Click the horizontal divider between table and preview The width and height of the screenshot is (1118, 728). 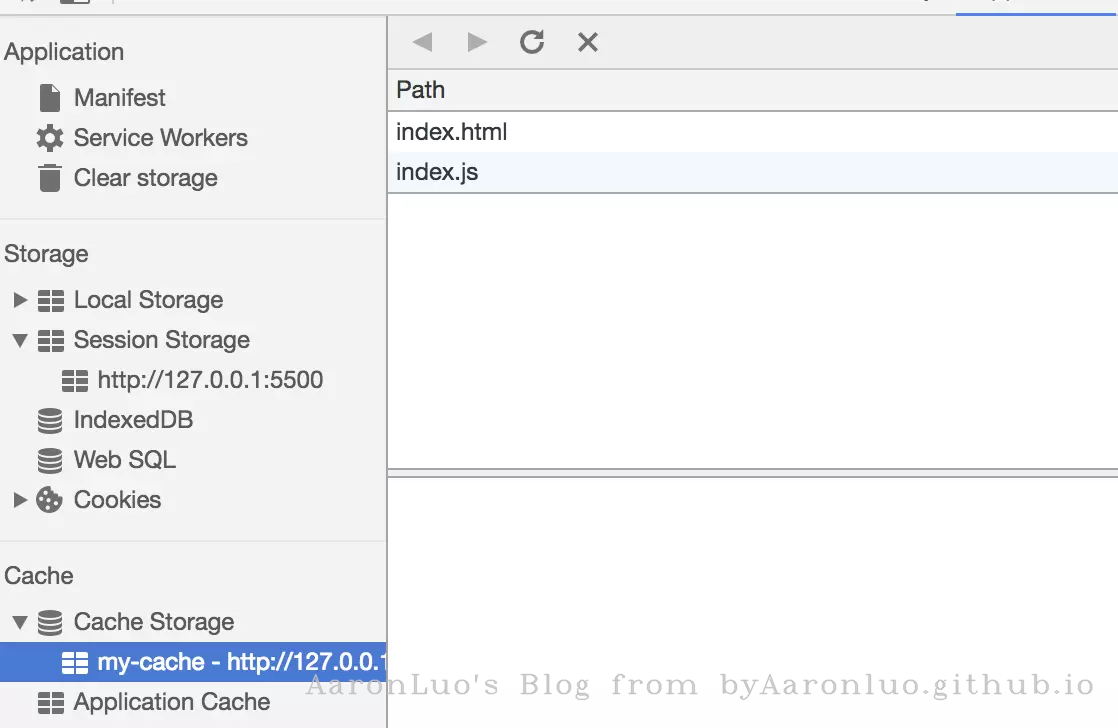752,473
